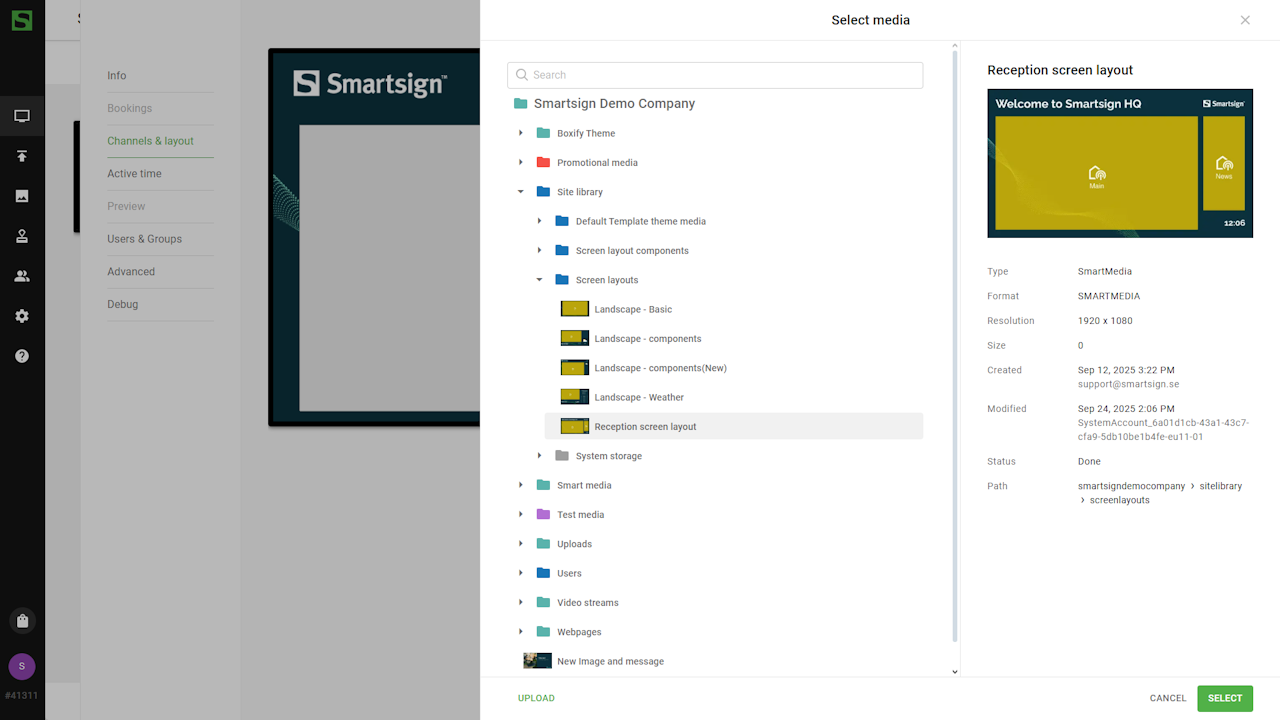This screenshot has height=720, width=1280.
Task: Open the help question mark icon
Action: pyautogui.click(x=22, y=356)
